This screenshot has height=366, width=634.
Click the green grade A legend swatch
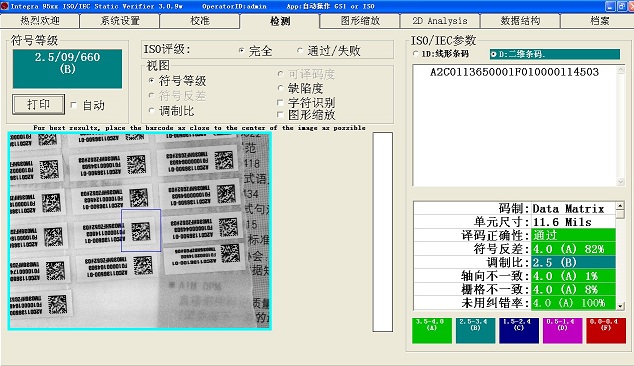(431, 330)
